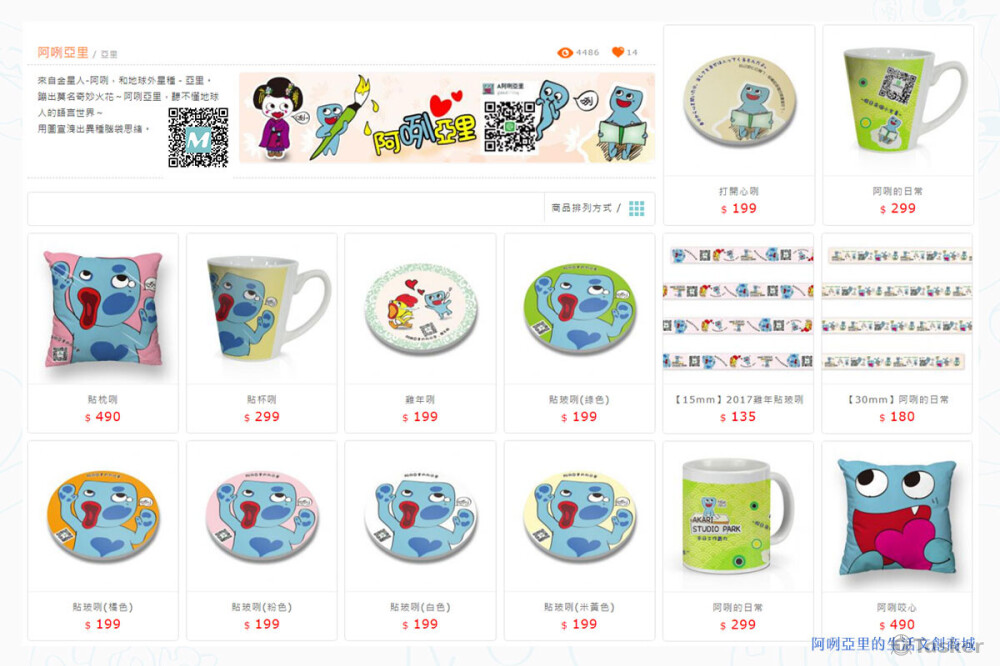View the 15mm 2017 washi tape item
The width and height of the screenshot is (1000, 666).
[x=738, y=309]
